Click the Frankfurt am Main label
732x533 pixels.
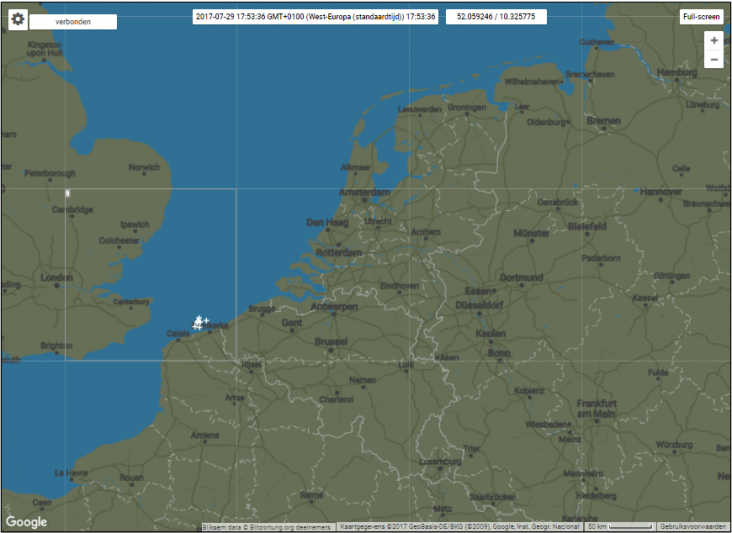[597, 407]
